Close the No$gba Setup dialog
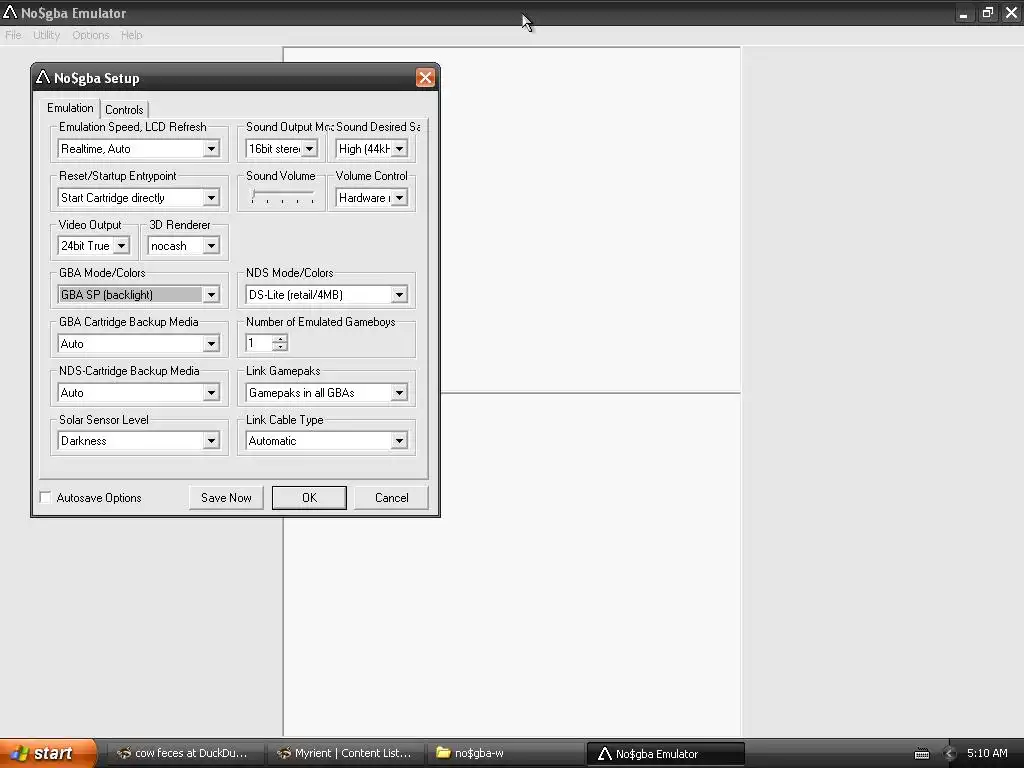 [425, 78]
